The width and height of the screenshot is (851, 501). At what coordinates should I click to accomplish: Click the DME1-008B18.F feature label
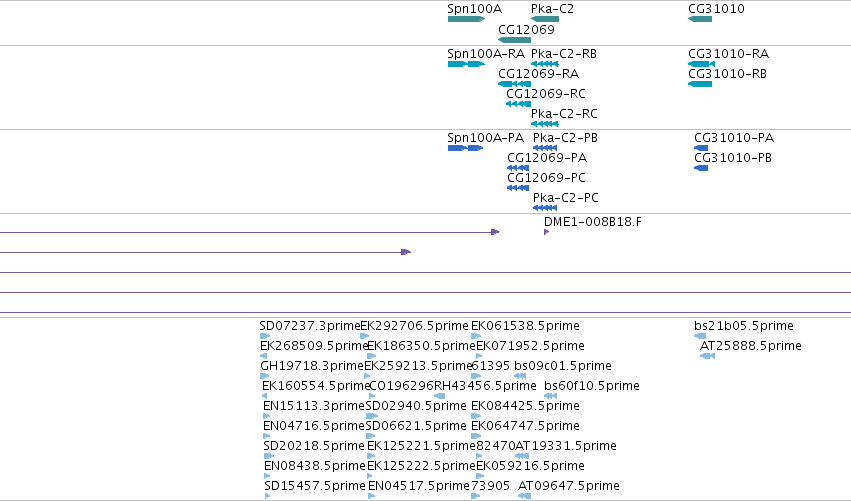(x=593, y=222)
